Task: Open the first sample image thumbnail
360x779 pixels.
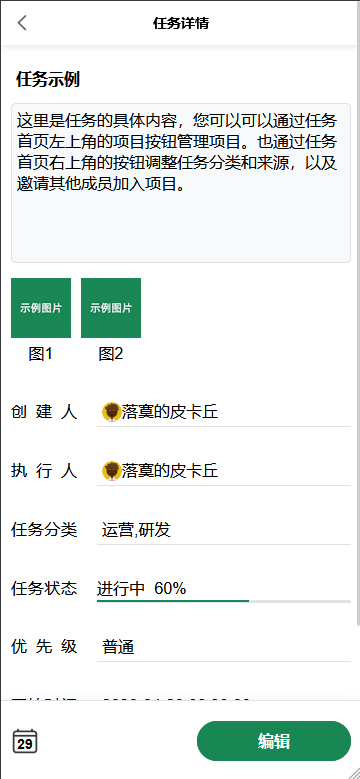Action: 41,308
